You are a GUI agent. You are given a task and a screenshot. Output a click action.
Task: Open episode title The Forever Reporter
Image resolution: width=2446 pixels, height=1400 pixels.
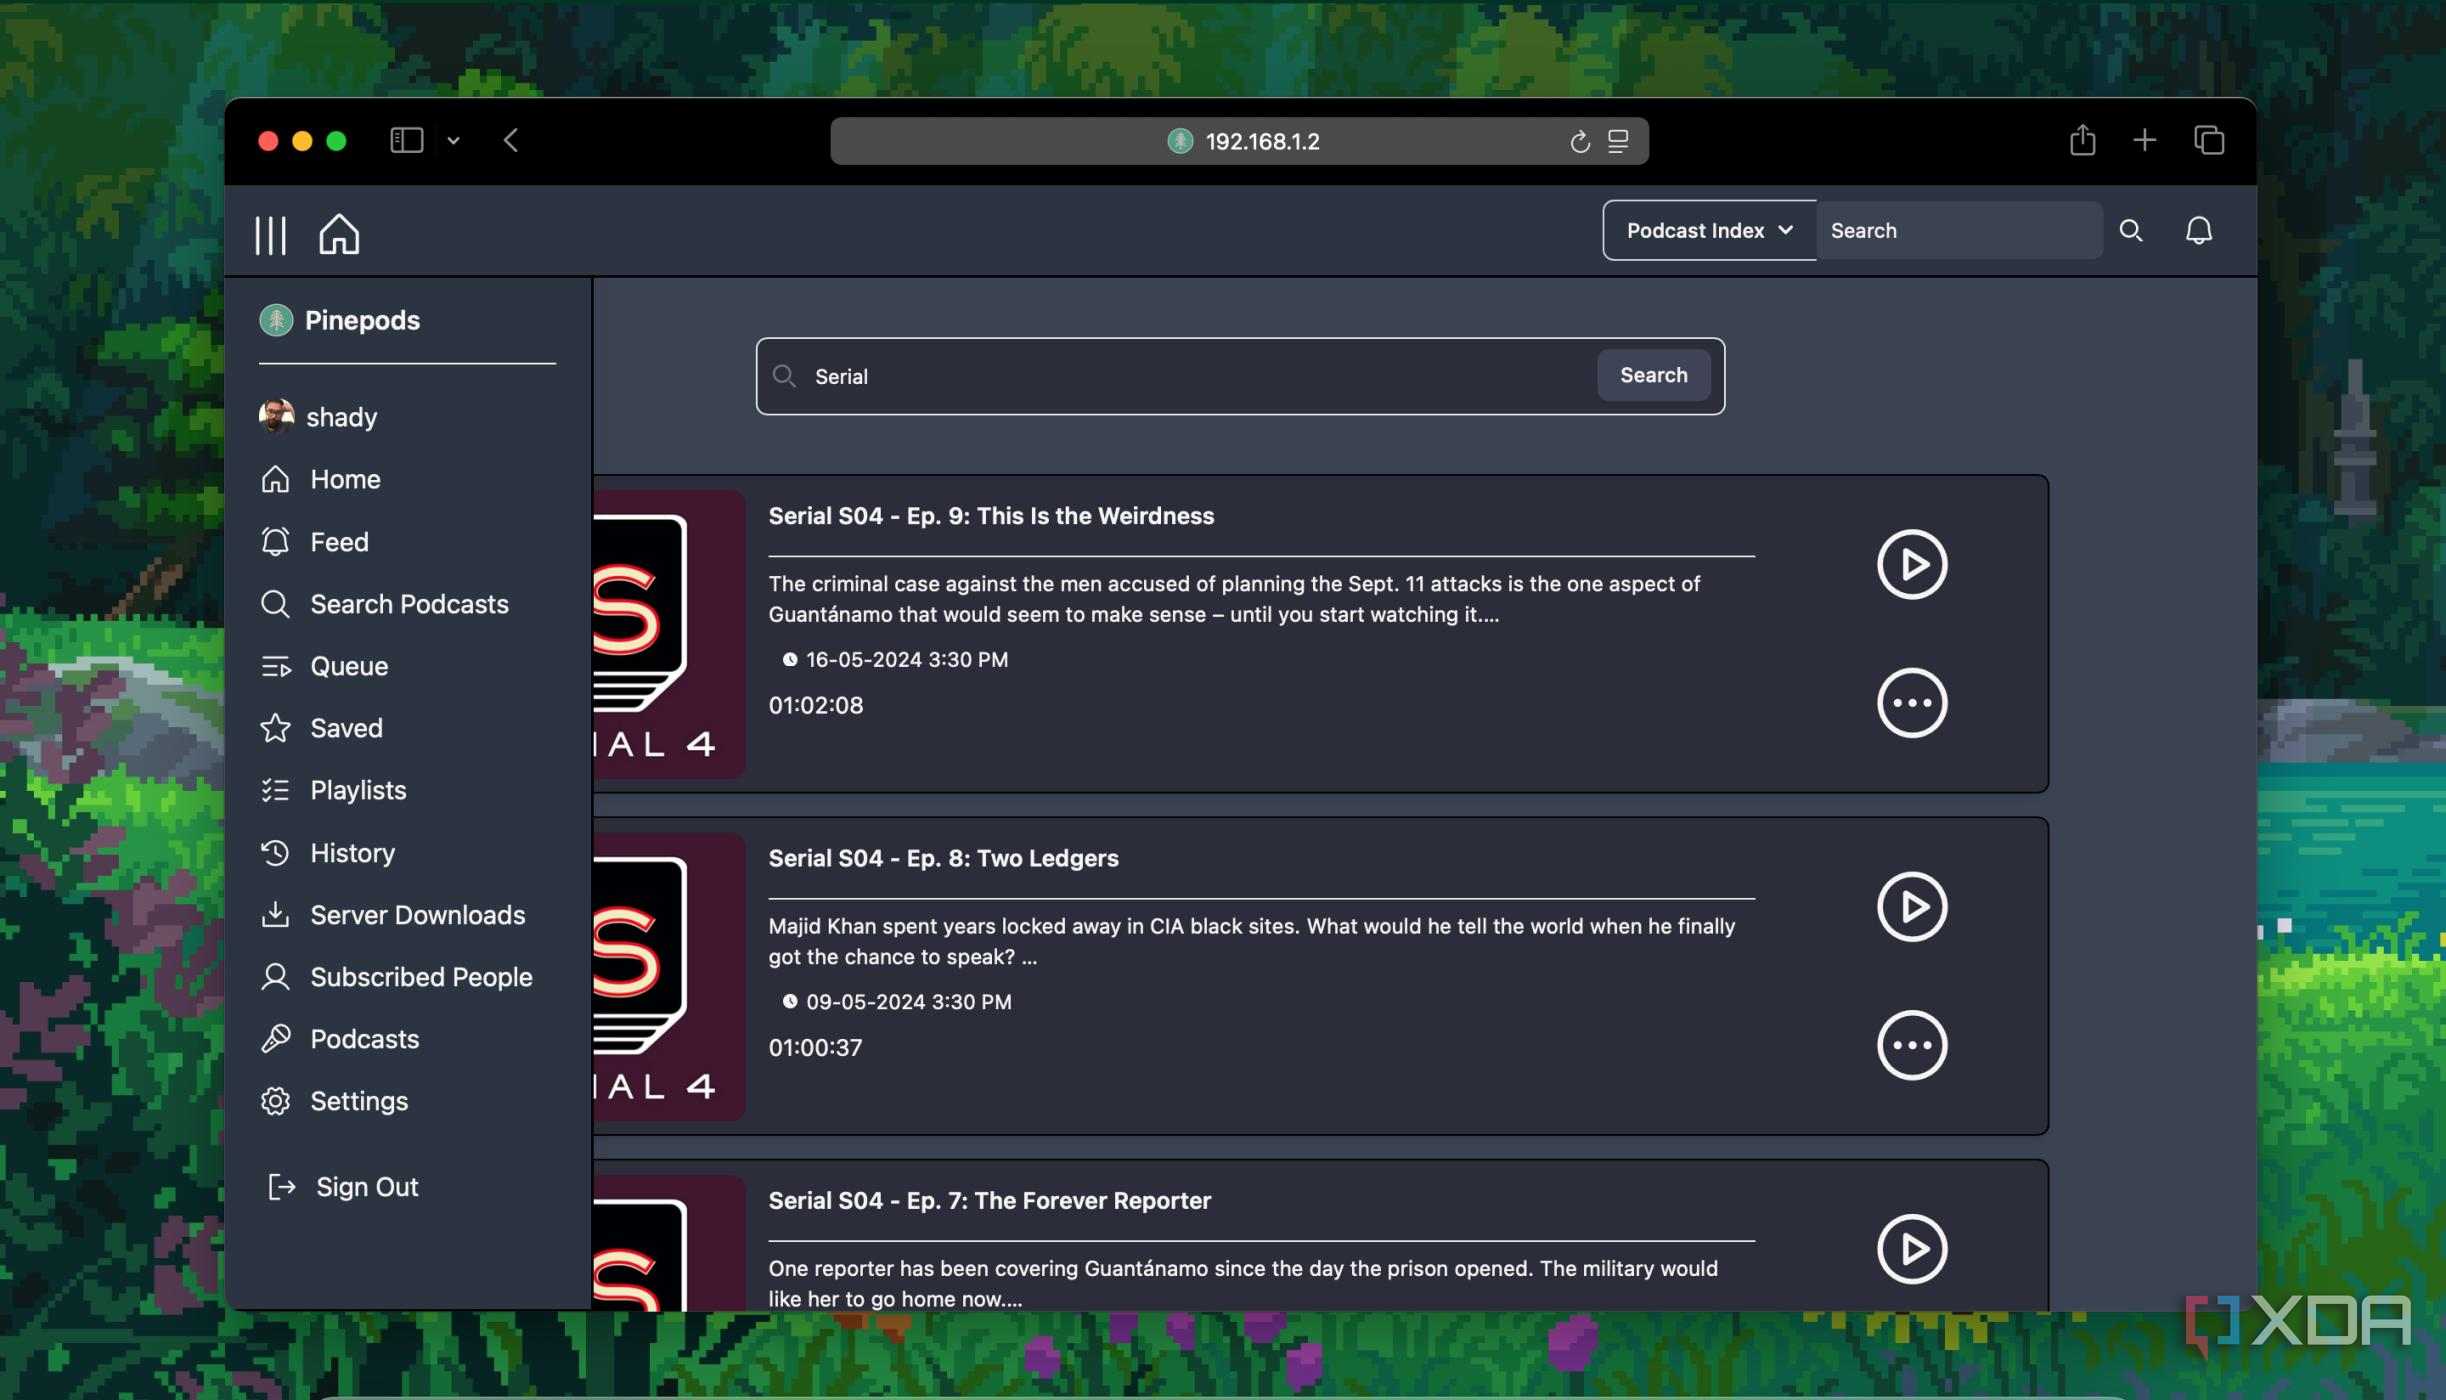989,1201
